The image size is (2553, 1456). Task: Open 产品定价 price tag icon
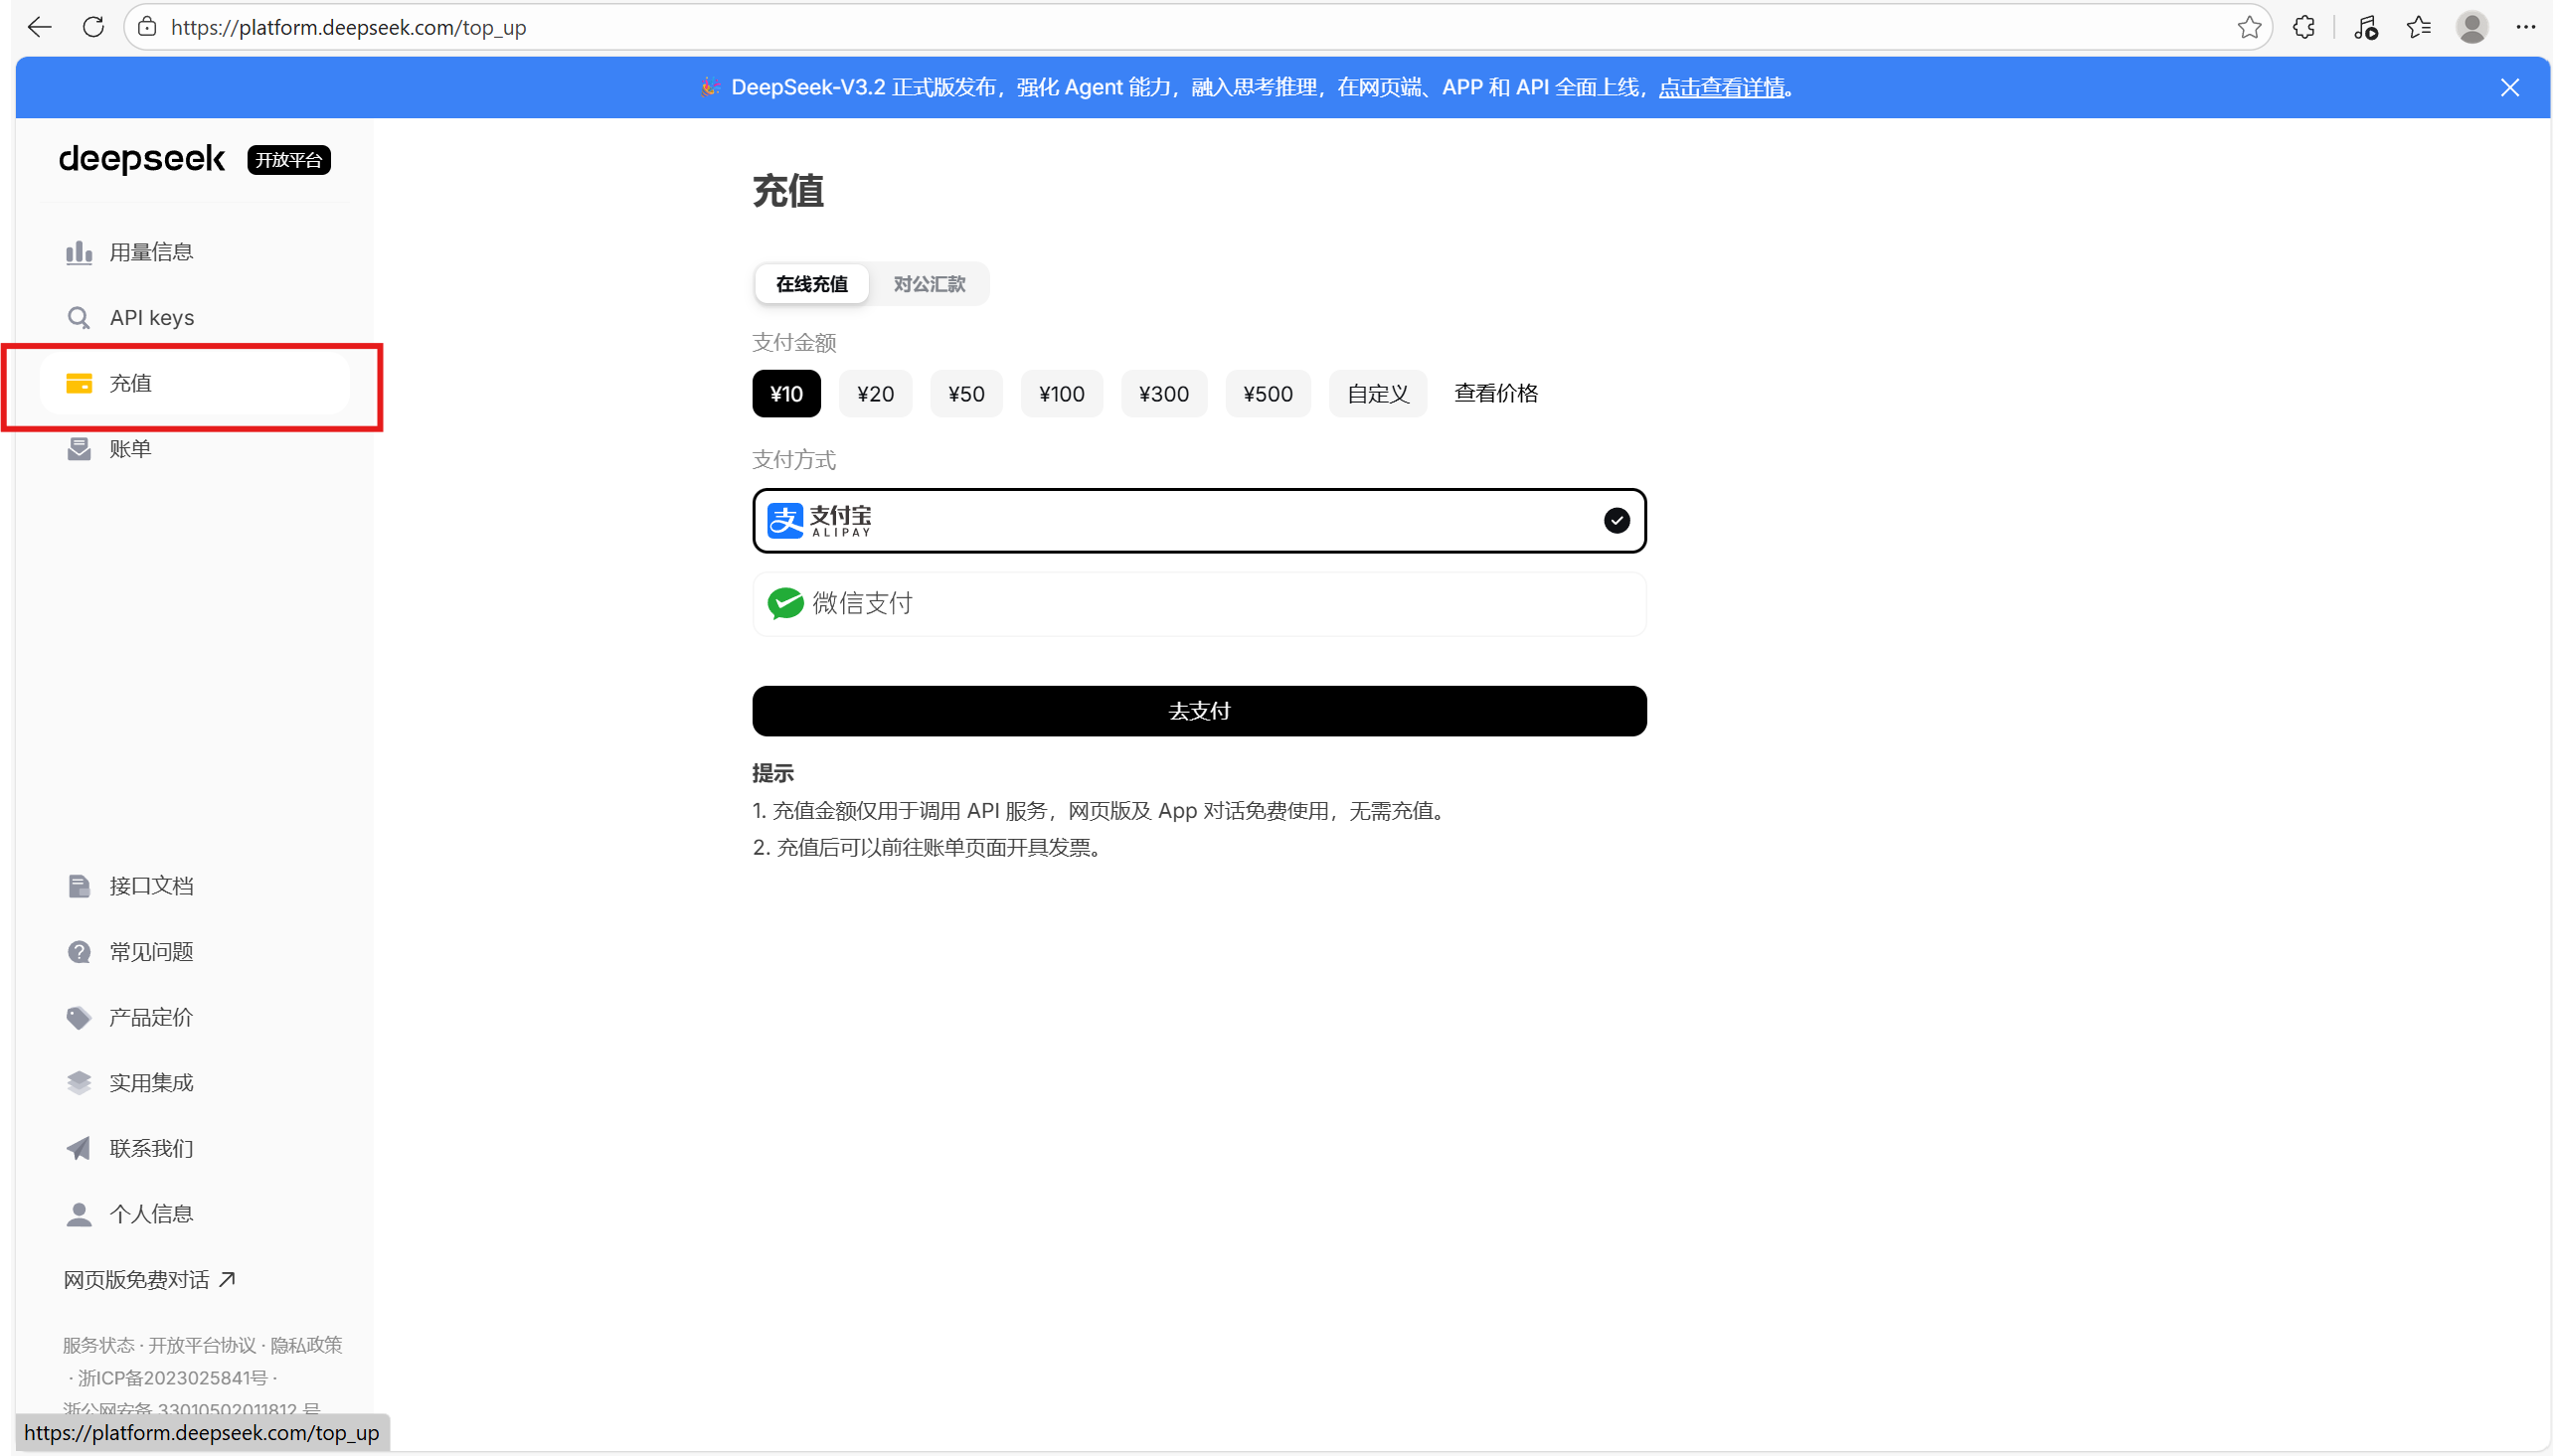click(78, 1018)
